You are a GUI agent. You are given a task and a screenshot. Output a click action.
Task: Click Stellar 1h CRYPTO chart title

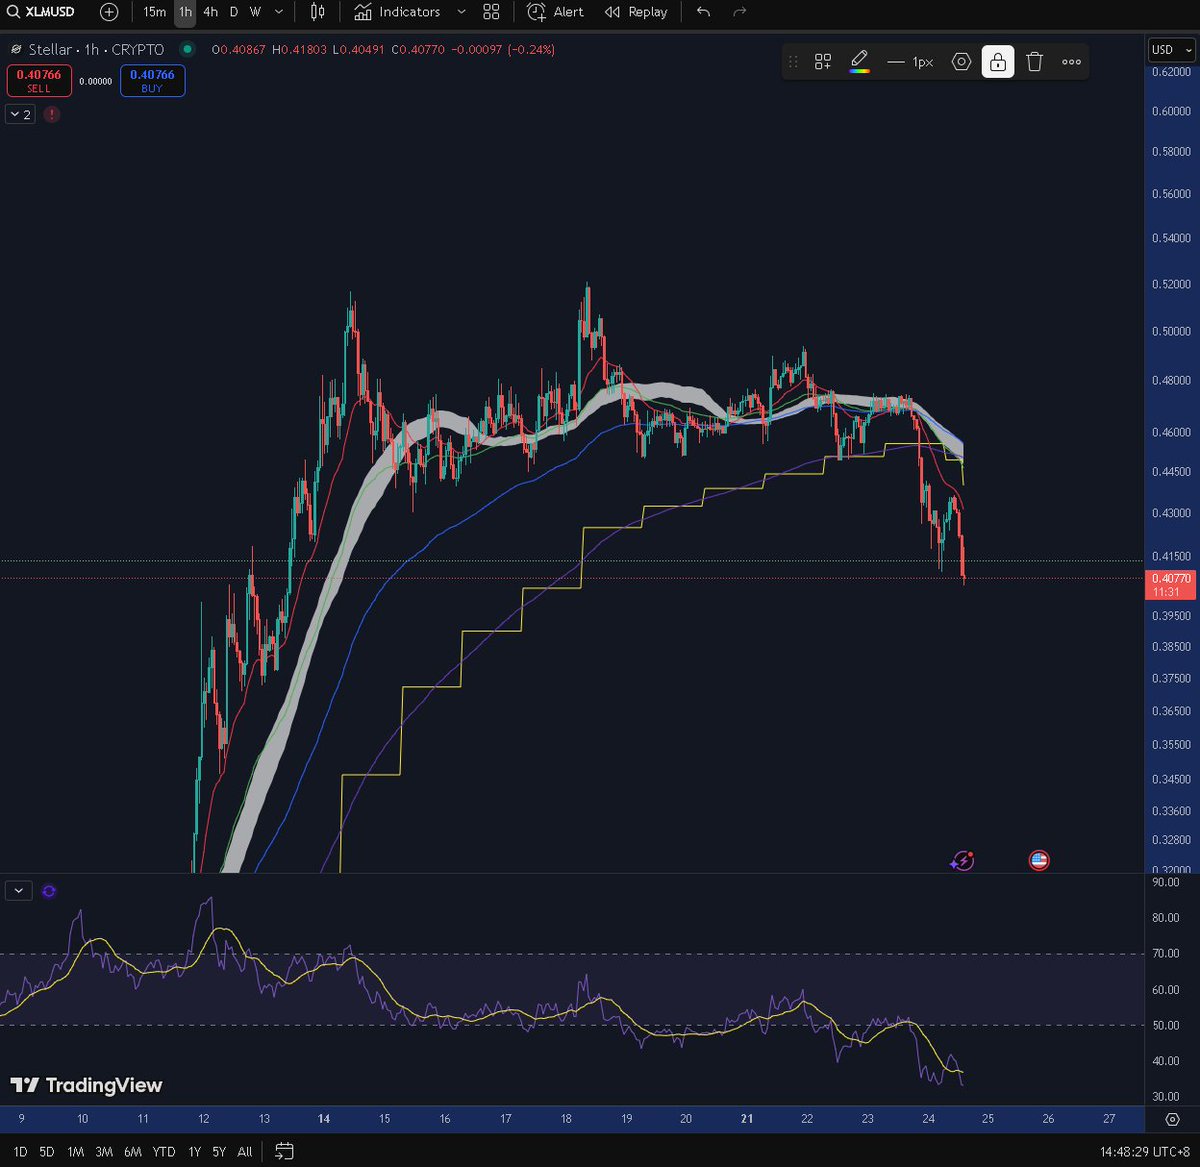click(x=96, y=49)
